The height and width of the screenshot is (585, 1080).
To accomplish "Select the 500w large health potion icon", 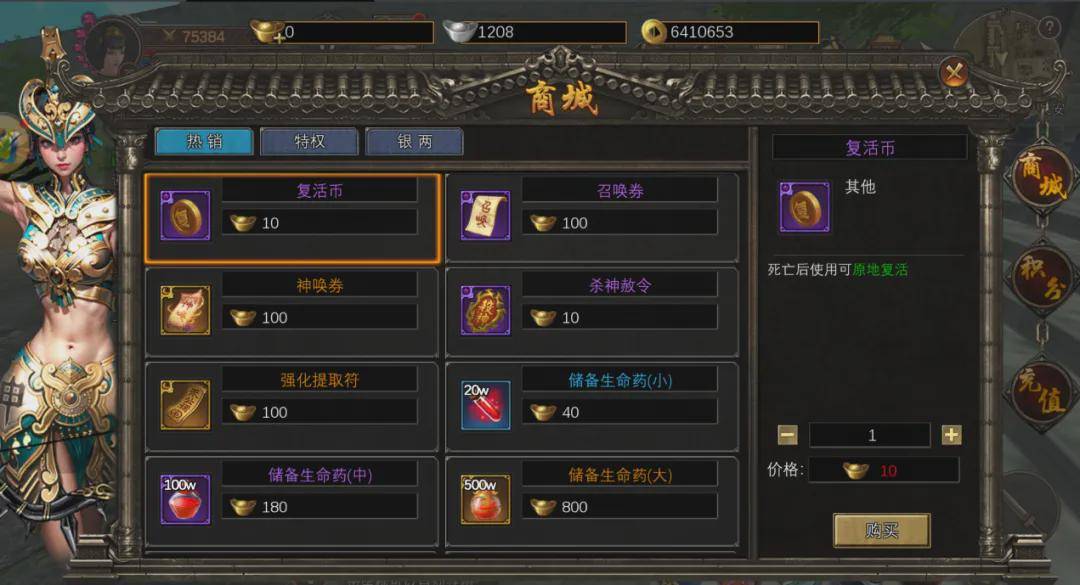I will (486, 500).
